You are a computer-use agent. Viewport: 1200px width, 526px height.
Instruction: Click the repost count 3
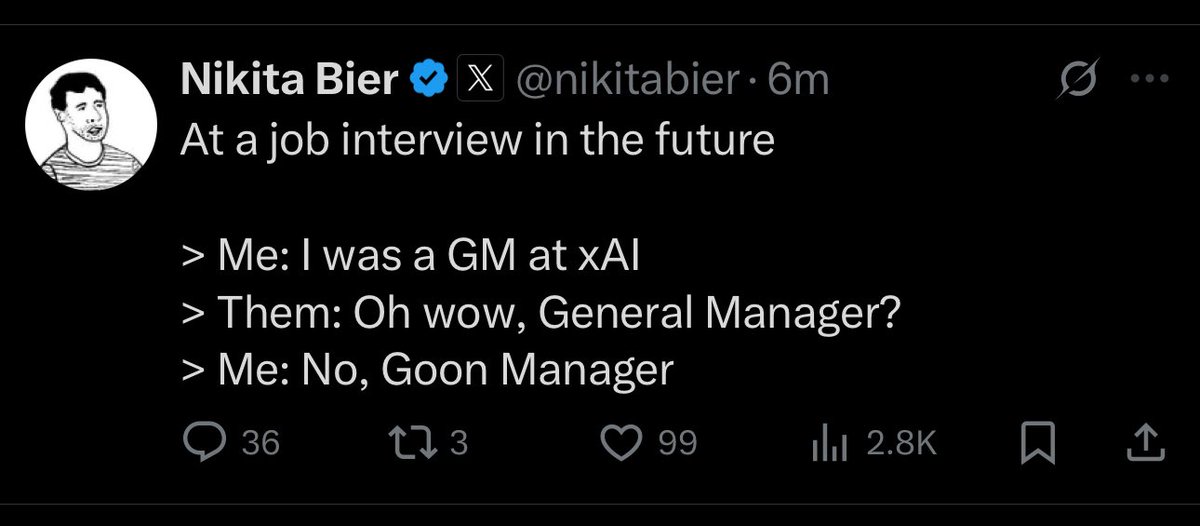458,442
